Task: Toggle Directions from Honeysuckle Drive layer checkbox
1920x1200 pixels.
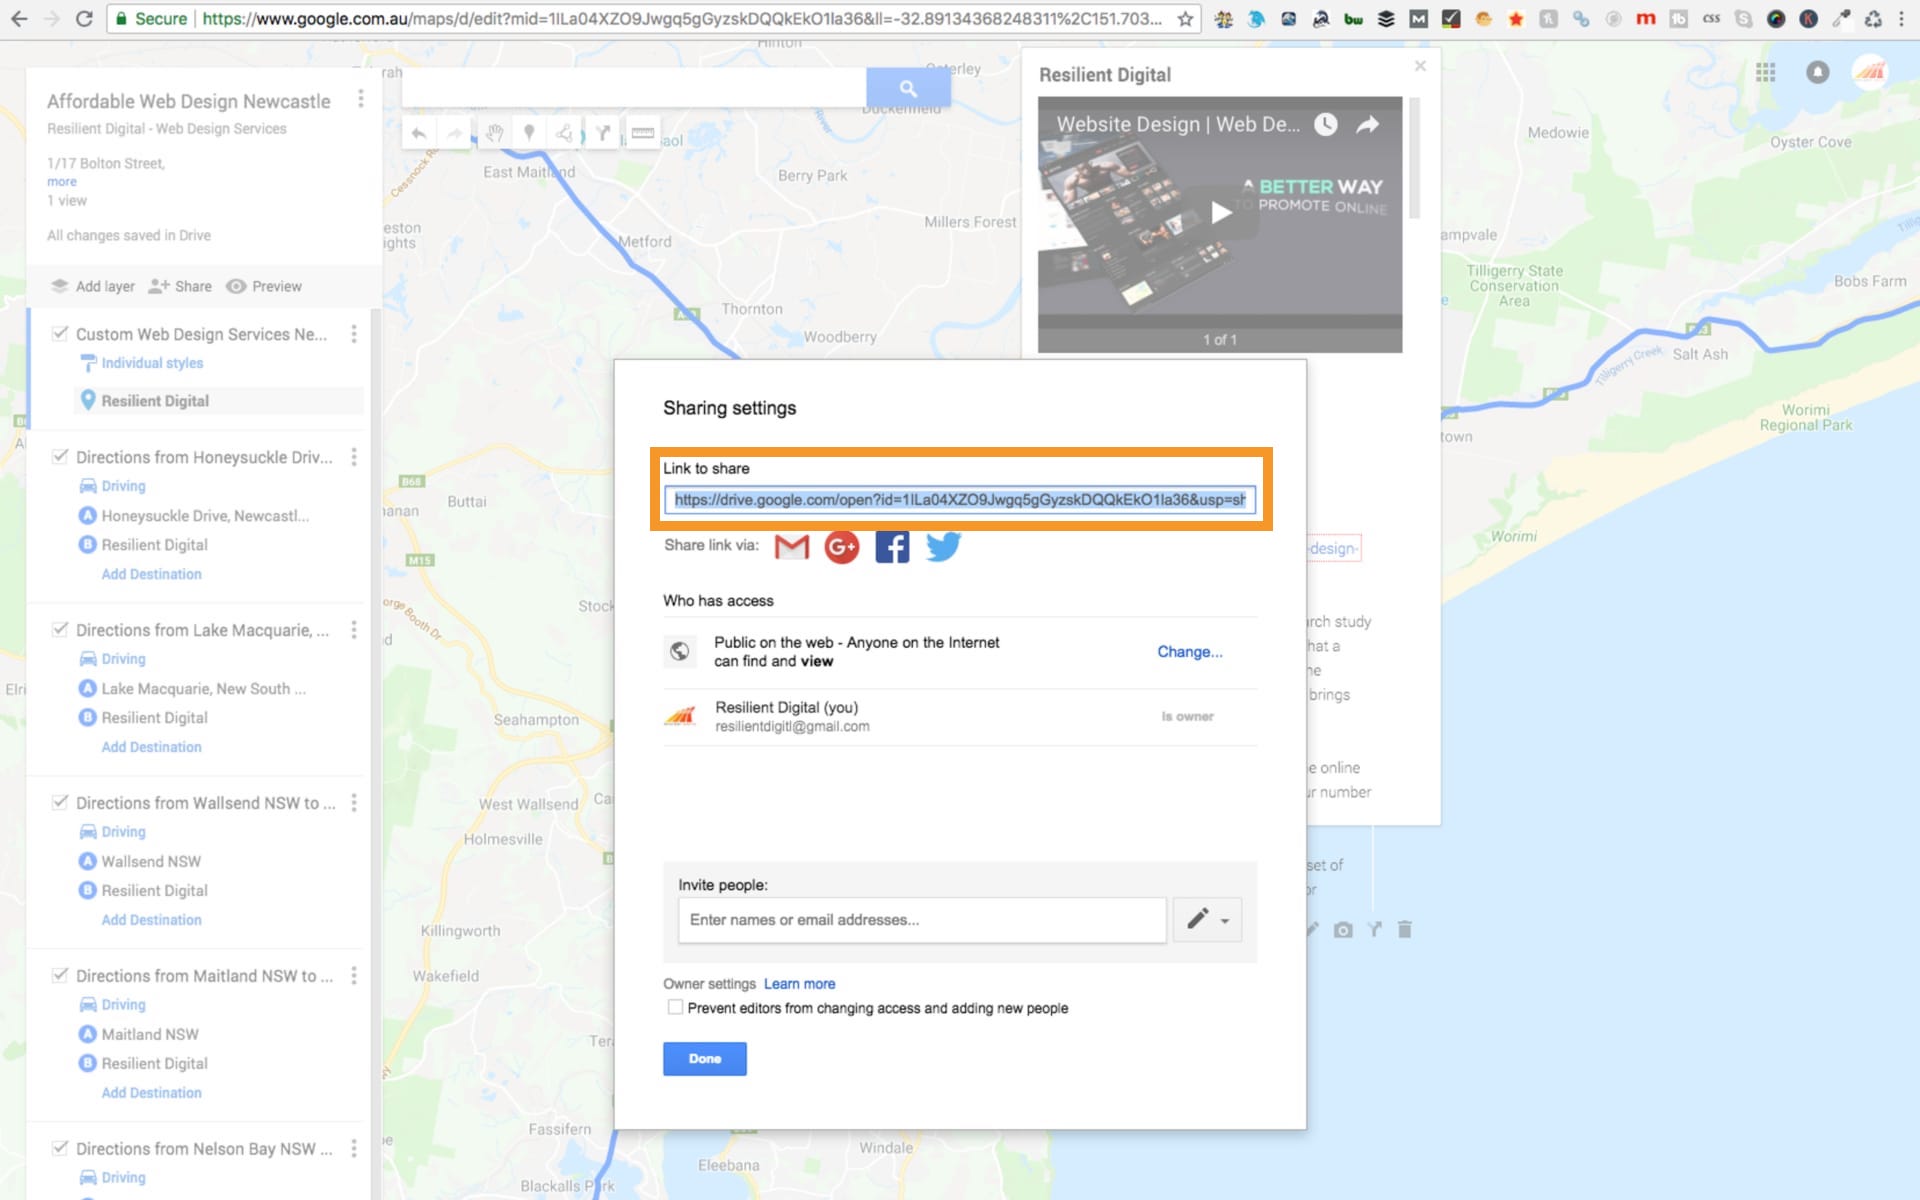Action: (x=60, y=457)
